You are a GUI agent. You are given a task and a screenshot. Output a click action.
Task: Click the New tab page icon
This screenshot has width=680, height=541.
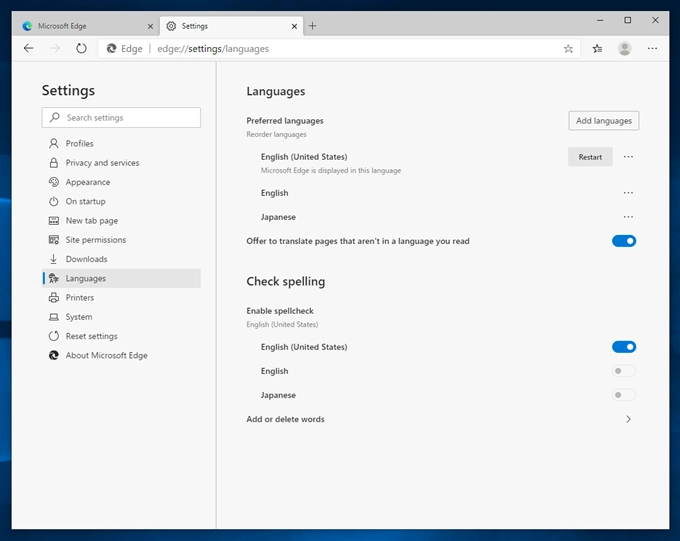53,220
